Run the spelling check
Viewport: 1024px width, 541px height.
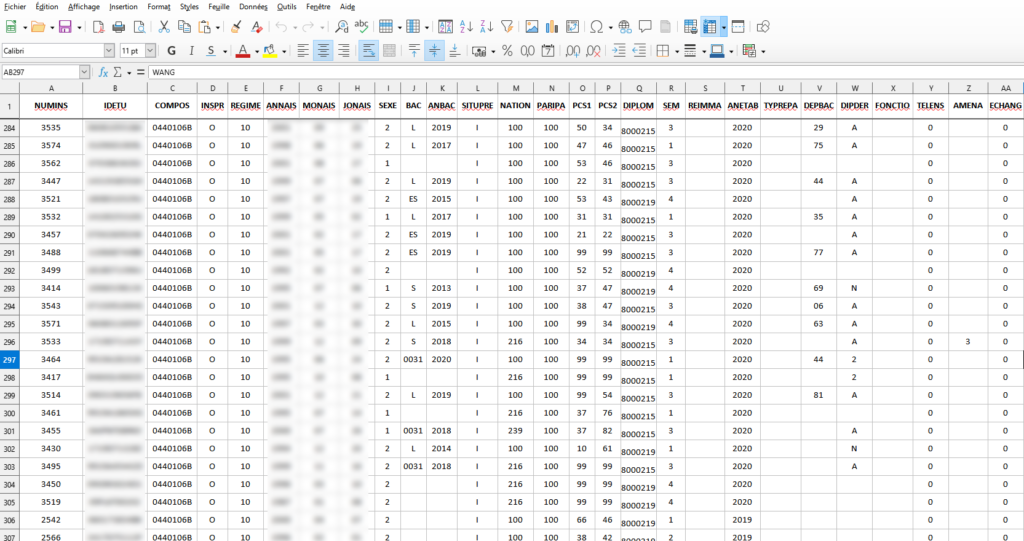361,27
